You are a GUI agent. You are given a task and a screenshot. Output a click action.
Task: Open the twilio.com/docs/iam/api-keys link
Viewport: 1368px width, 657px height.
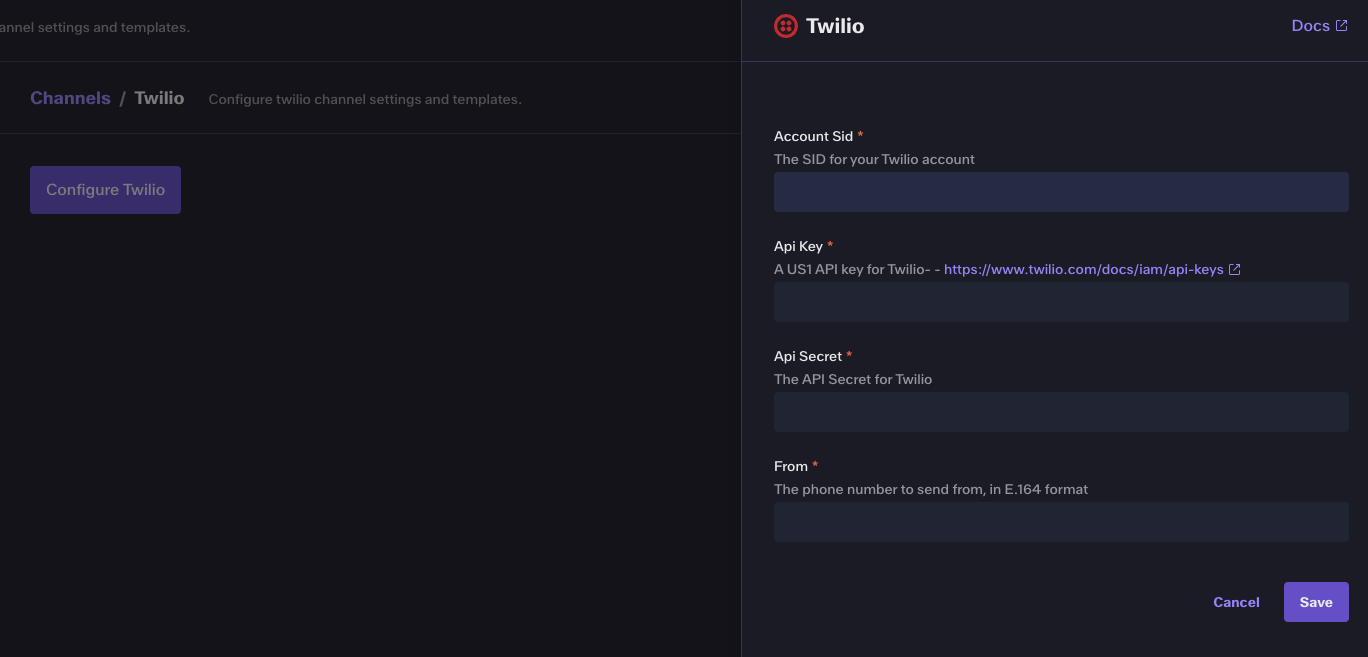pos(1083,269)
